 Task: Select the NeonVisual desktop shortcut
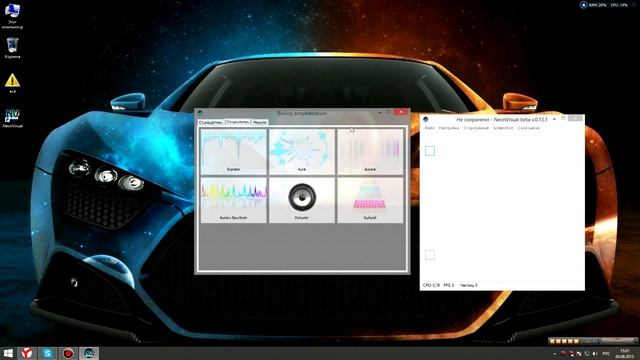pyautogui.click(x=12, y=118)
